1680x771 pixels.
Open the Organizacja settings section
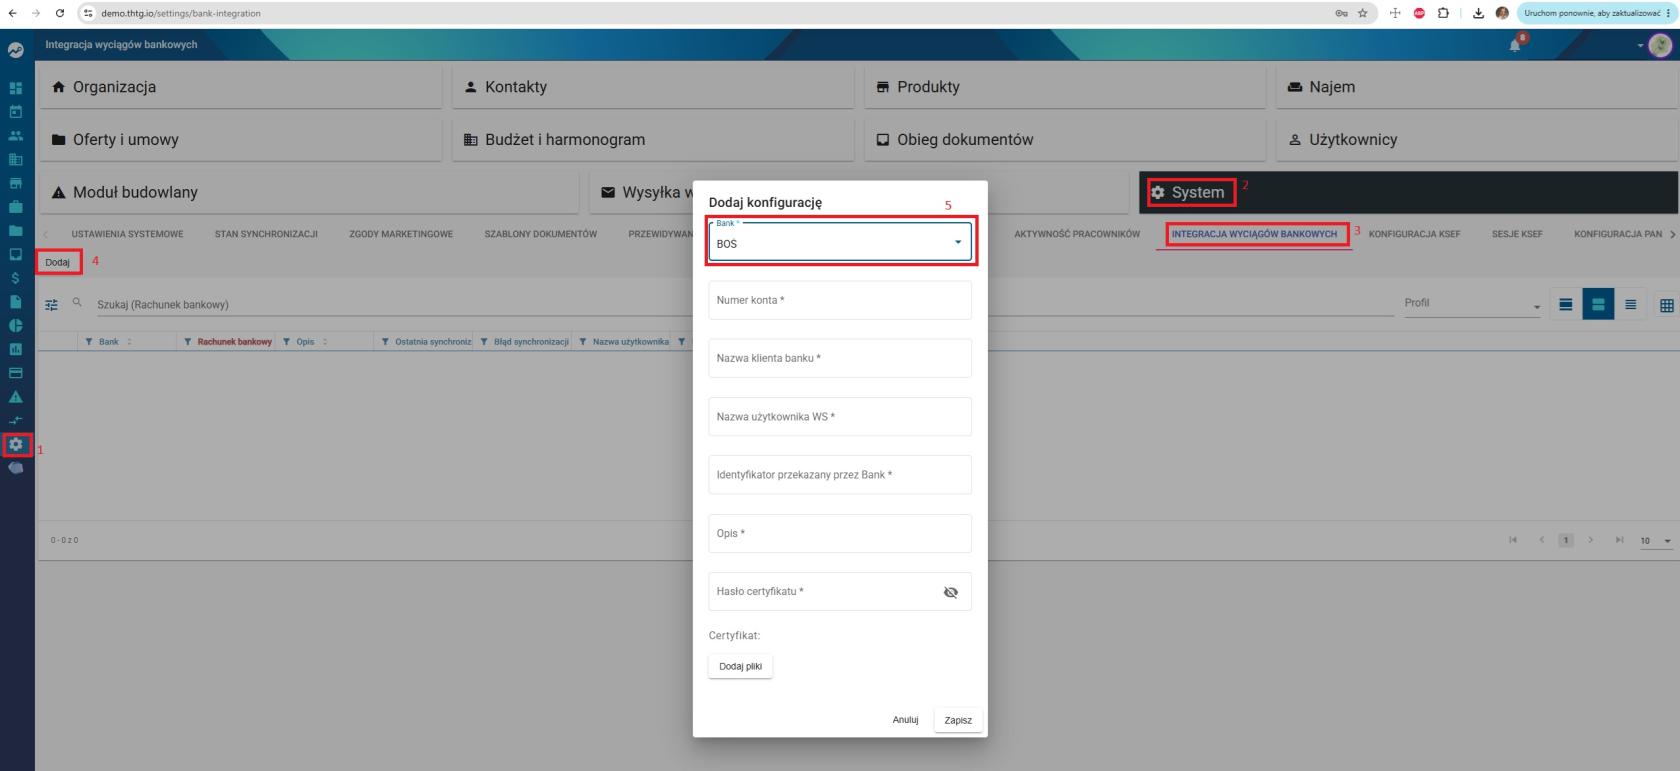point(240,87)
